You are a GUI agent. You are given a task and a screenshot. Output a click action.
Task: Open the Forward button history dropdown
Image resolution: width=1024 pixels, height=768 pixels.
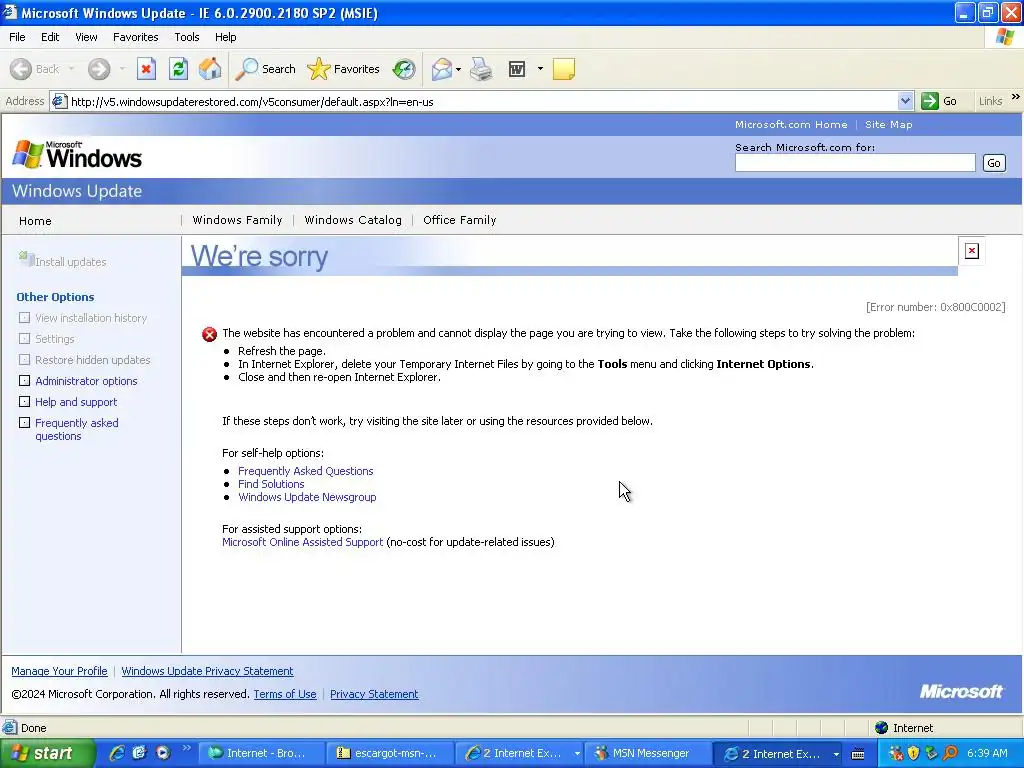(x=122, y=69)
